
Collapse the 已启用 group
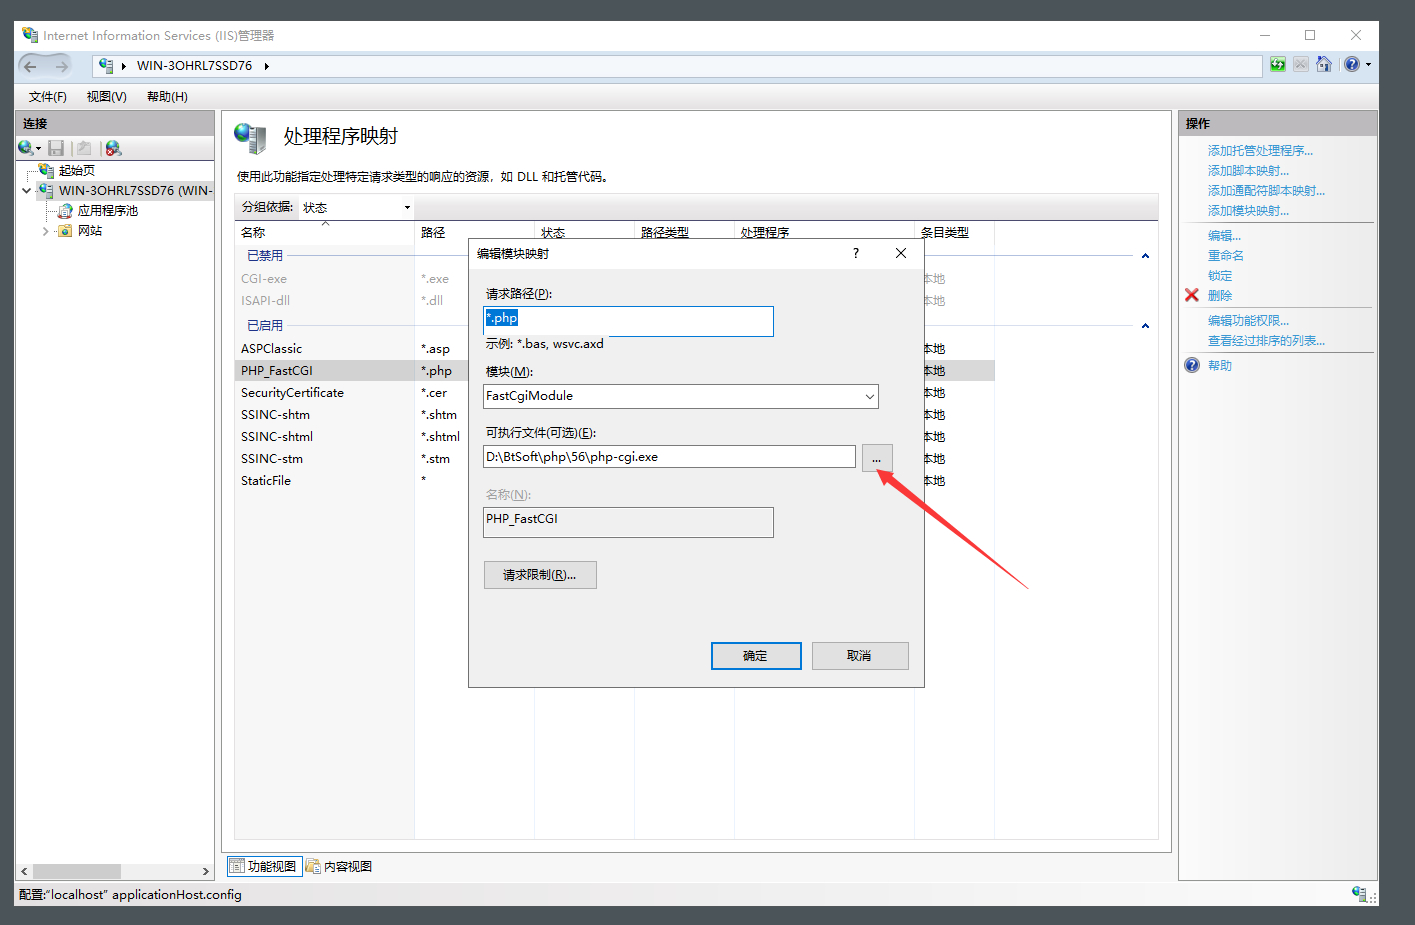pos(1145,326)
